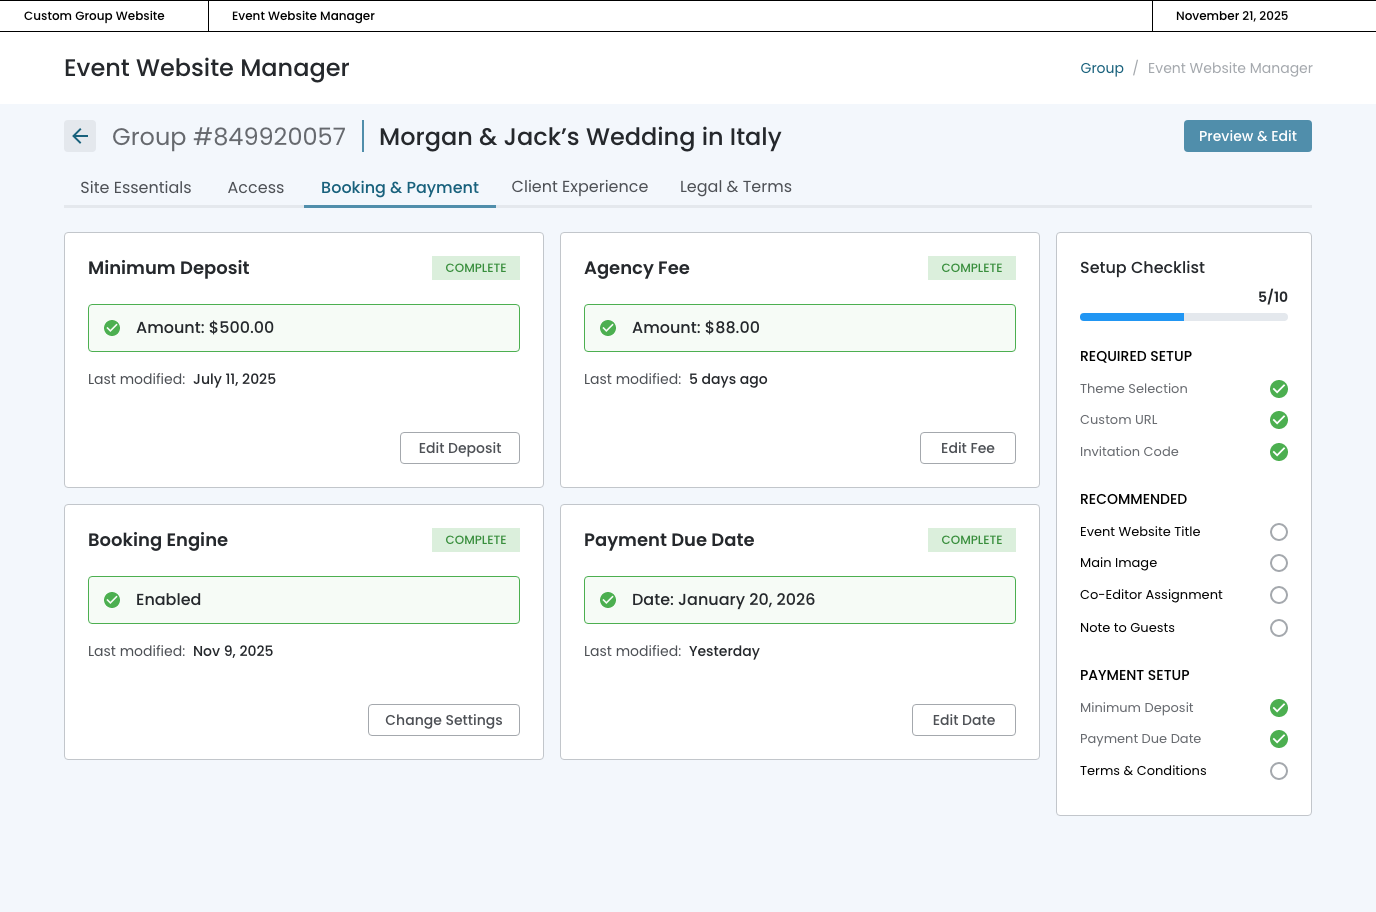Switch to the Site Essentials tab
The image size is (1376, 912).
click(x=136, y=187)
